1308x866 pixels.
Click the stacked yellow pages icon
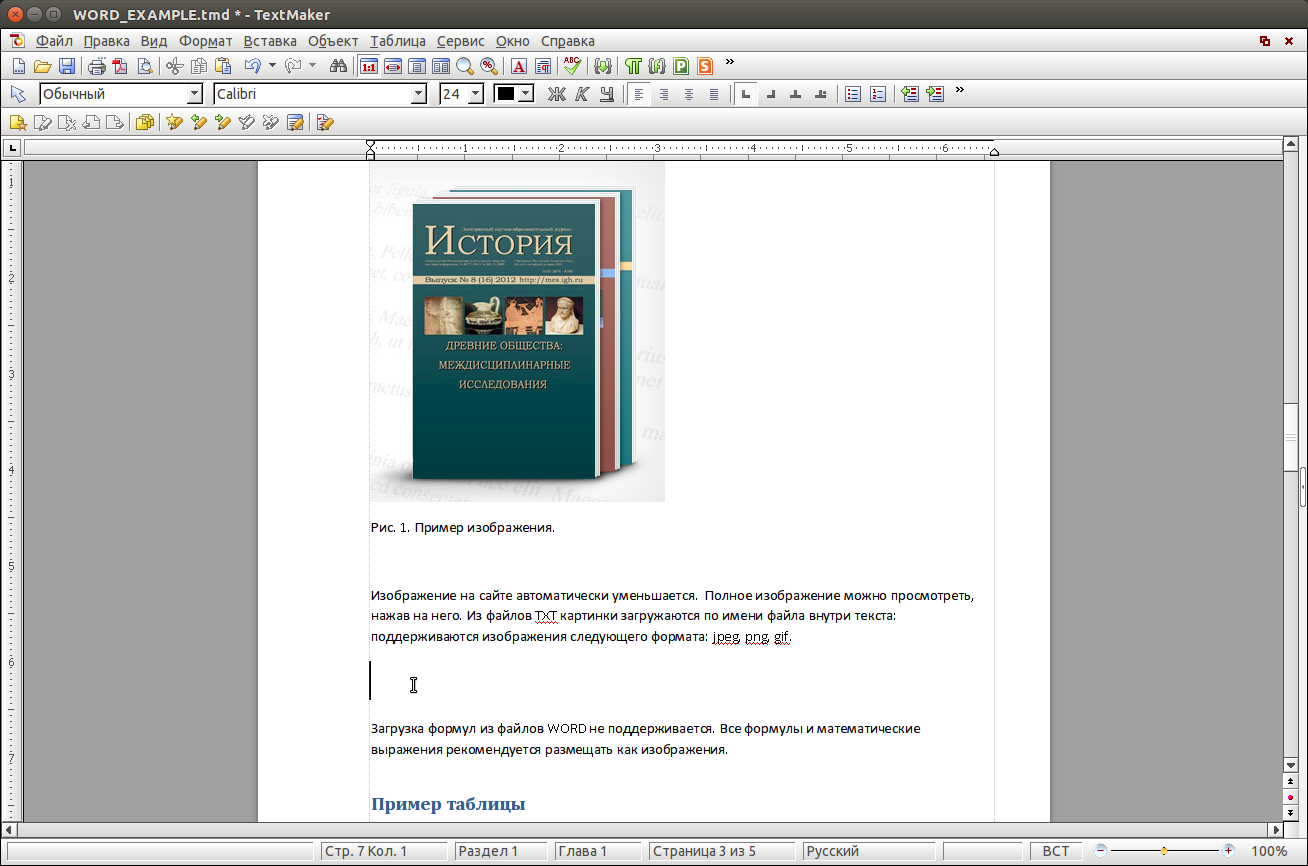[145, 122]
